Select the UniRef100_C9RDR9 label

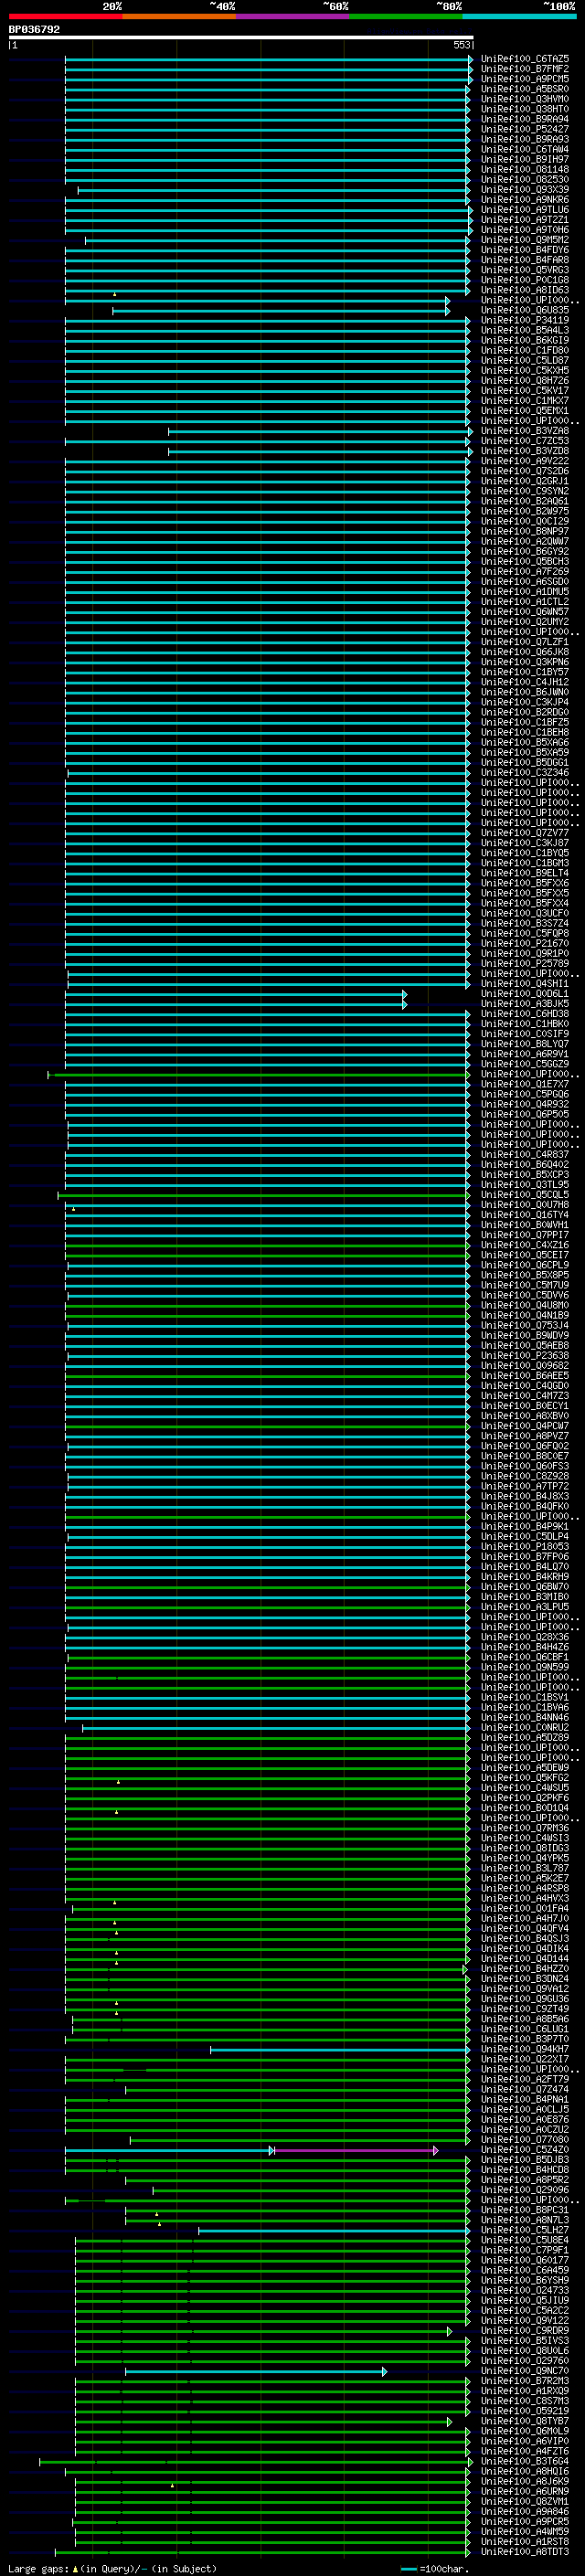tap(524, 2331)
